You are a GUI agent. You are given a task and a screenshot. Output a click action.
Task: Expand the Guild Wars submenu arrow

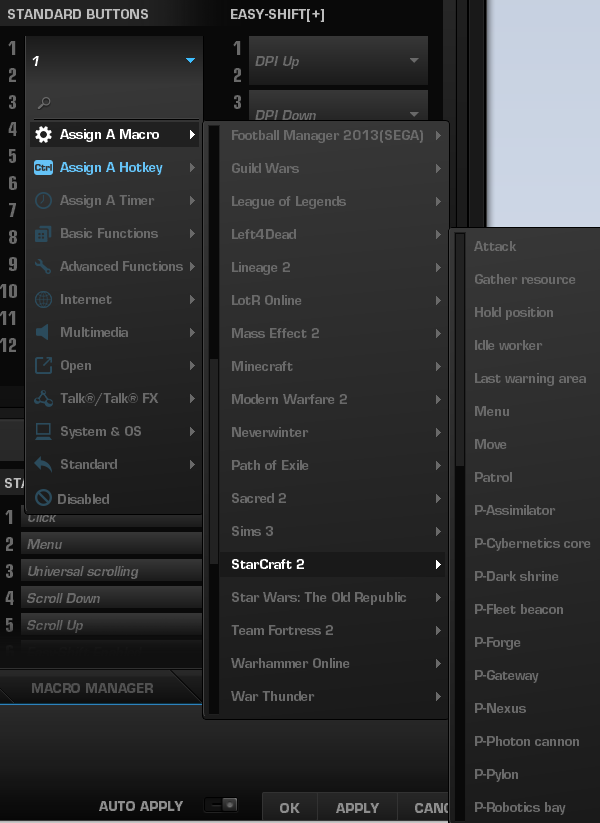[x=438, y=168]
